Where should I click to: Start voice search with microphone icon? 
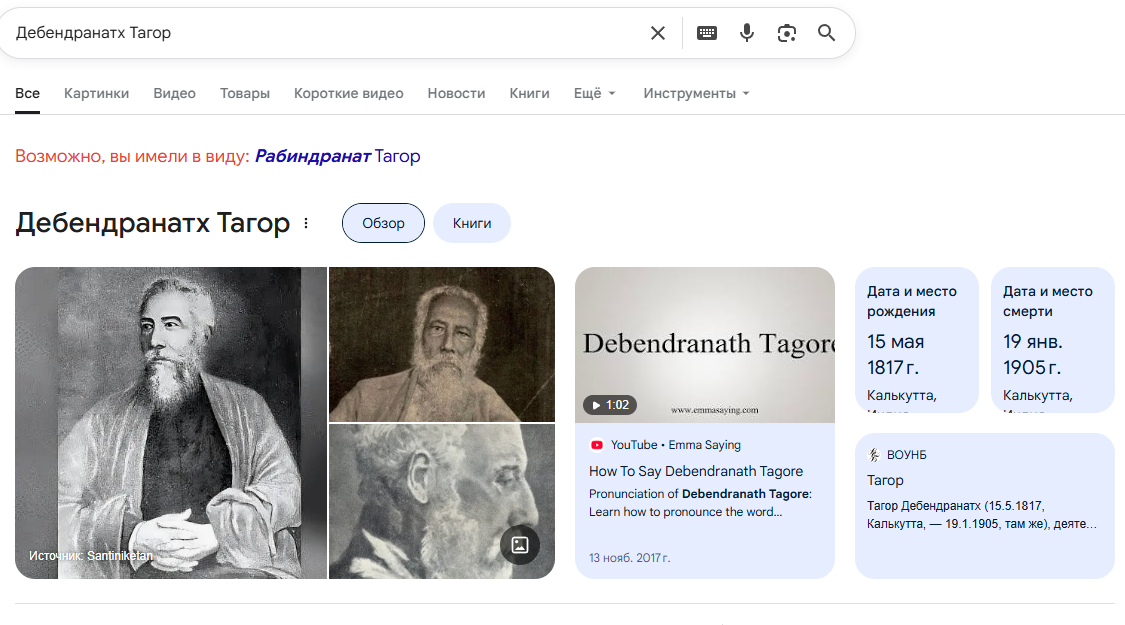[x=747, y=33]
